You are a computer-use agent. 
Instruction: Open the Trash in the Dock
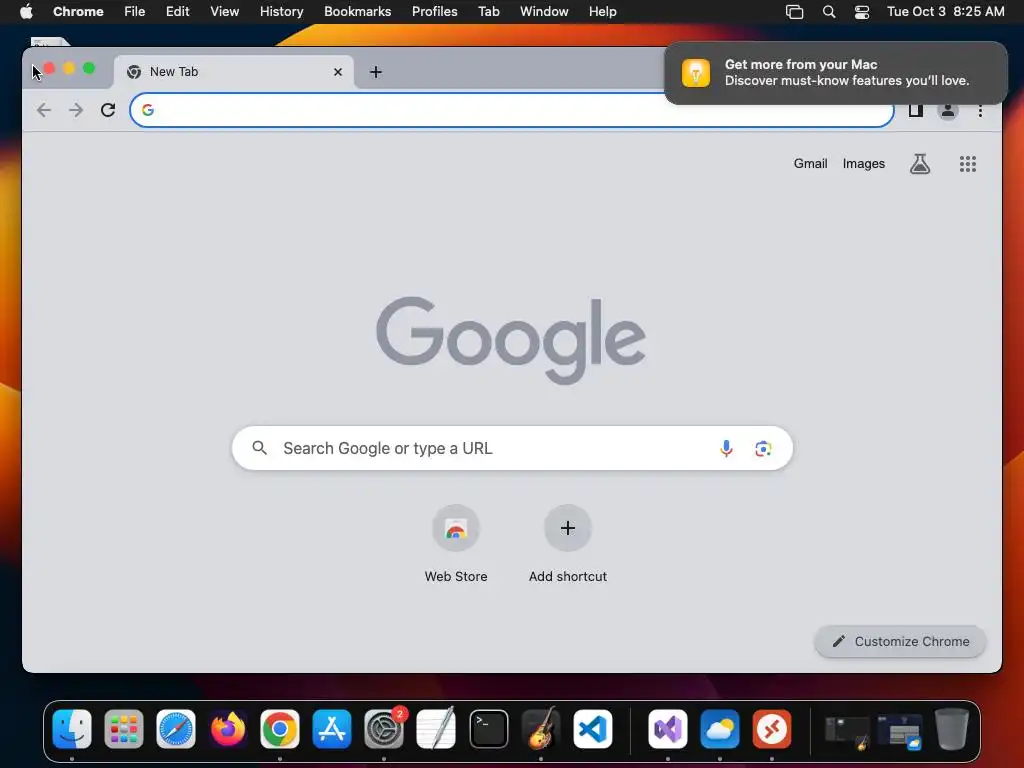[x=952, y=729]
